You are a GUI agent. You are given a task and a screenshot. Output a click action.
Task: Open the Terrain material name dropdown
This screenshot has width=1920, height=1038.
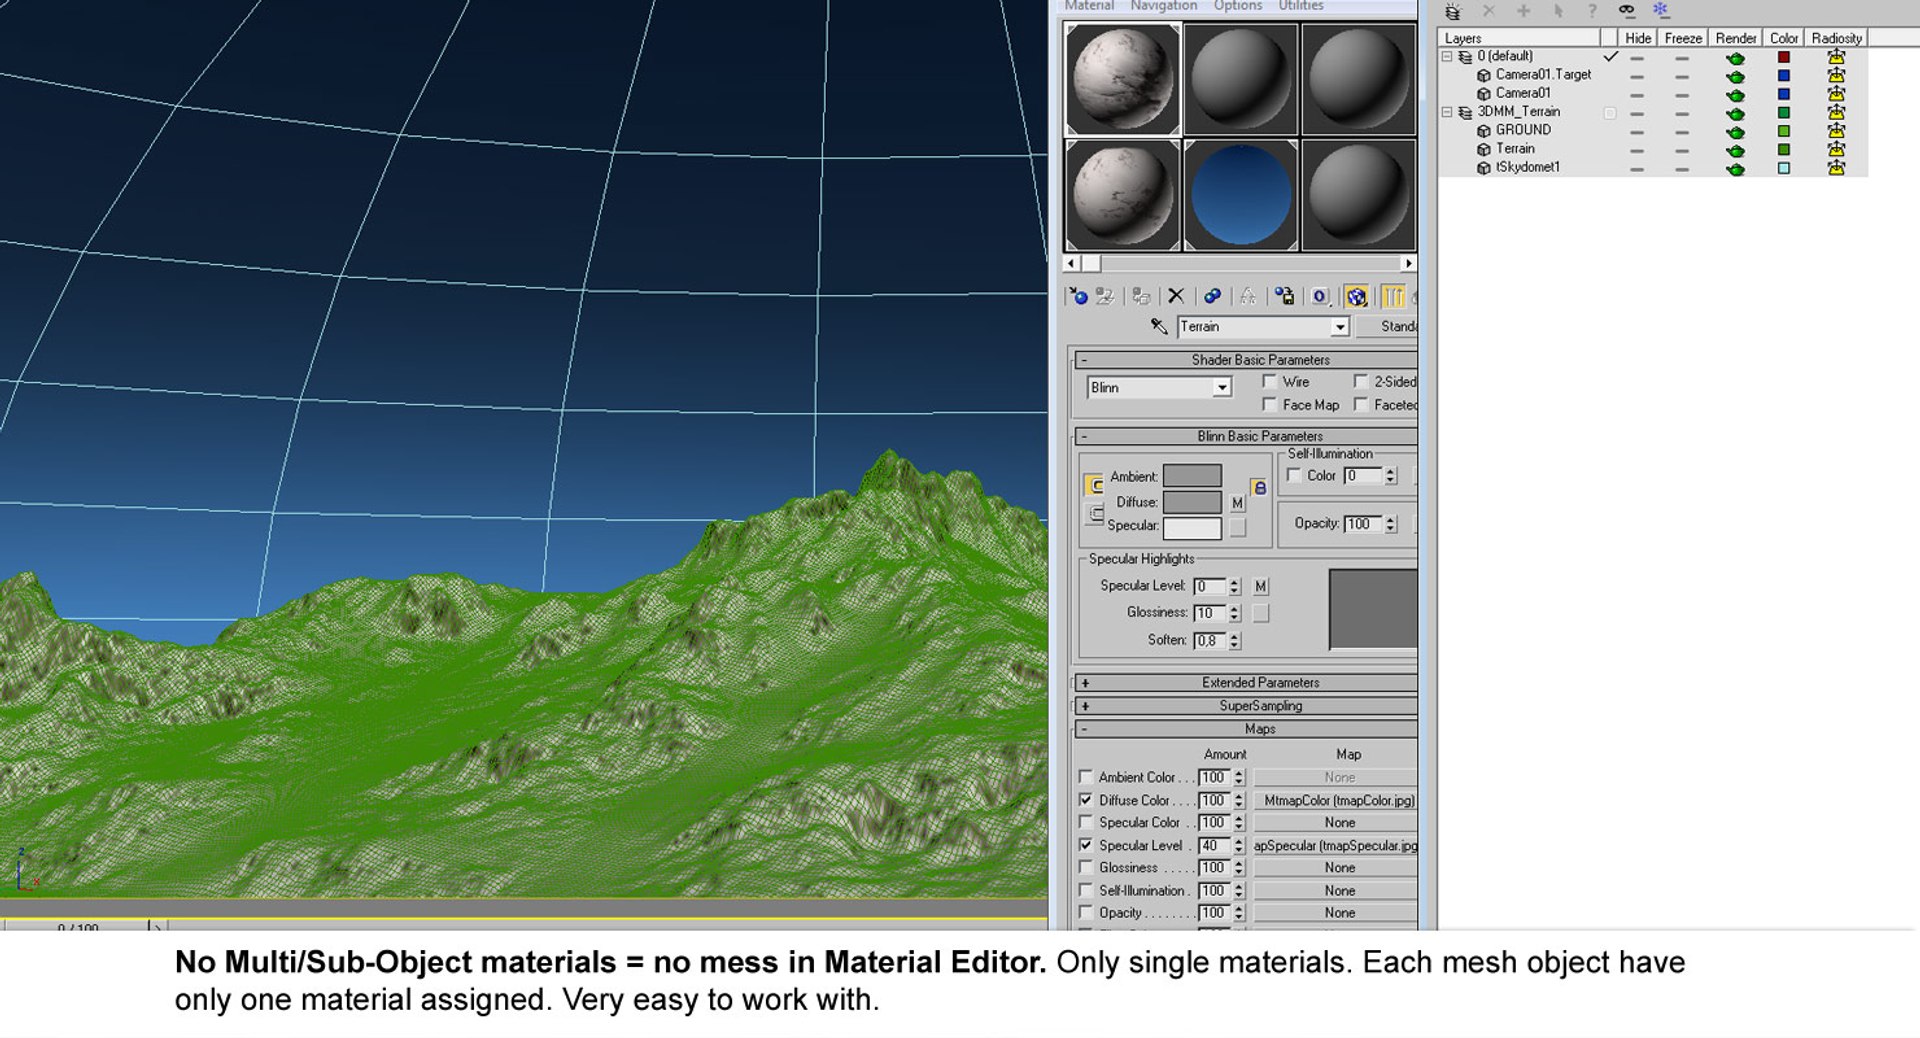pos(1340,327)
